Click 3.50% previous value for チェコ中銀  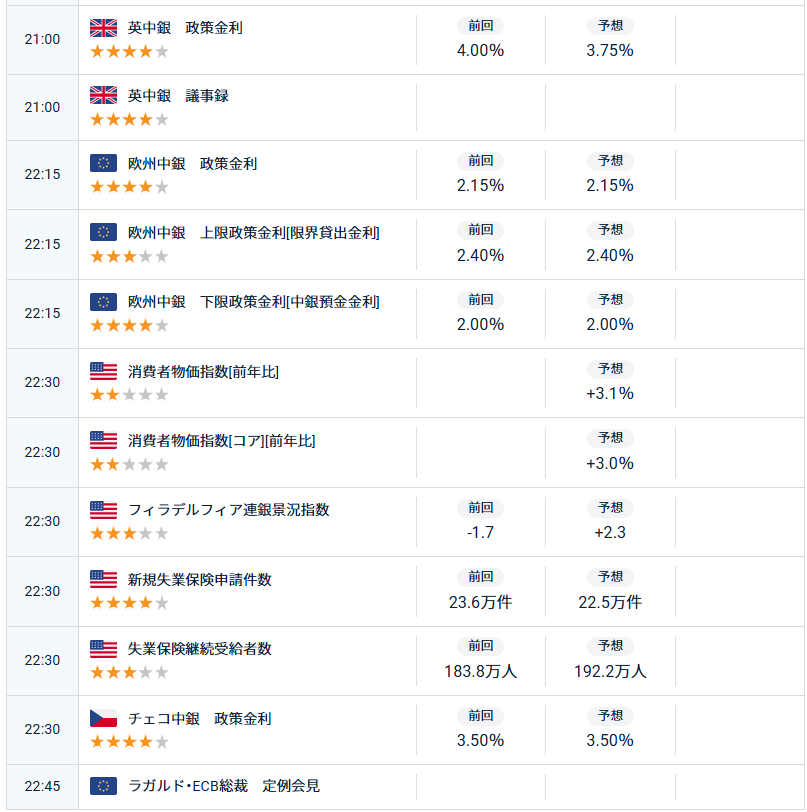click(480, 741)
